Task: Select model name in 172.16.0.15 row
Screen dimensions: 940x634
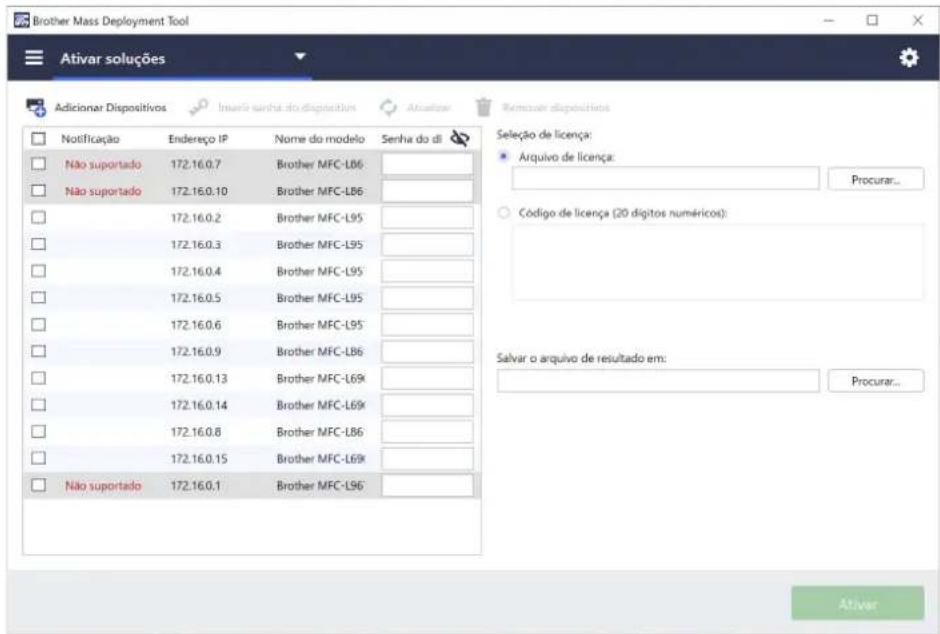Action: (x=321, y=458)
